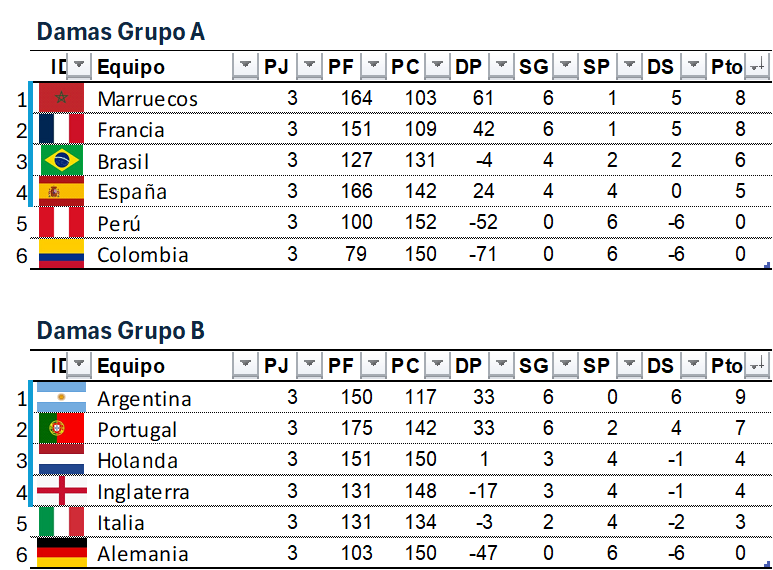Click the England flag icon
The image size is (773, 570).
pyautogui.click(x=62, y=491)
